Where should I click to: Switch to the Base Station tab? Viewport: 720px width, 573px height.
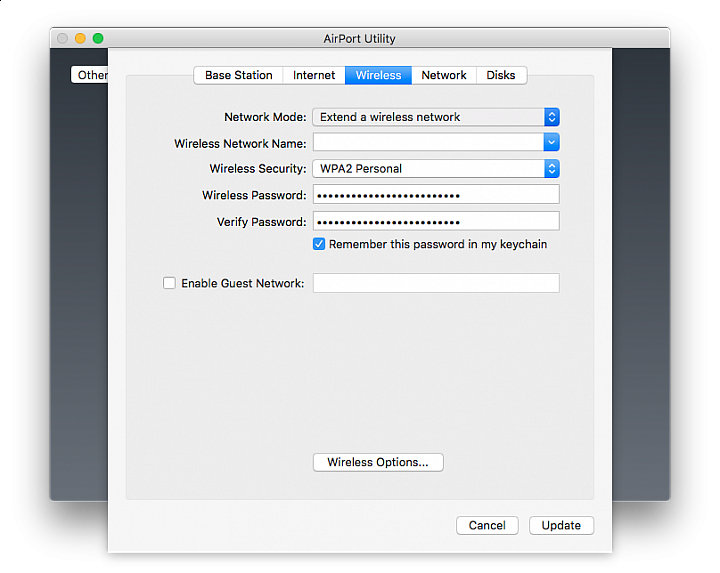tap(238, 75)
